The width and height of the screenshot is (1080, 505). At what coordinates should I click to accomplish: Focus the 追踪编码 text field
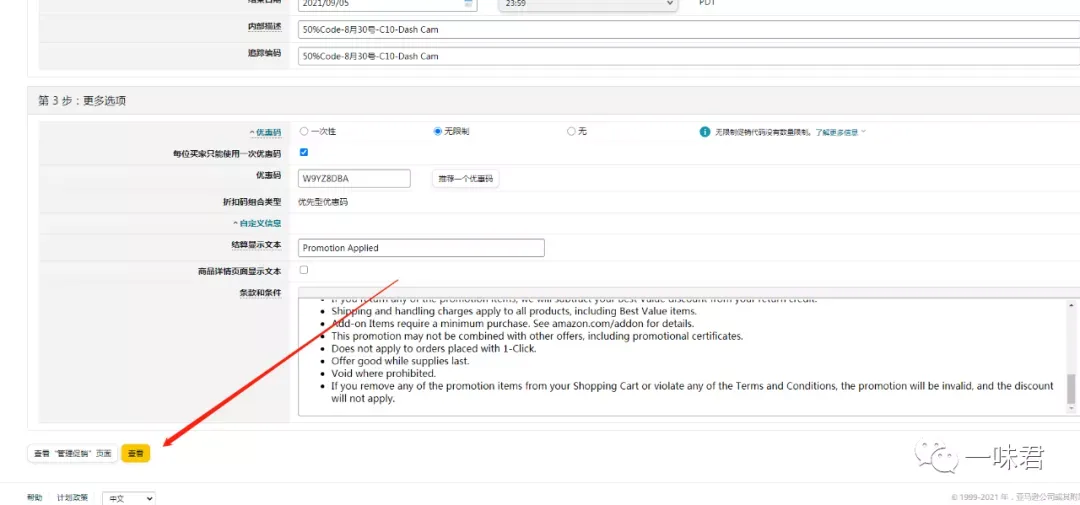[689, 56]
